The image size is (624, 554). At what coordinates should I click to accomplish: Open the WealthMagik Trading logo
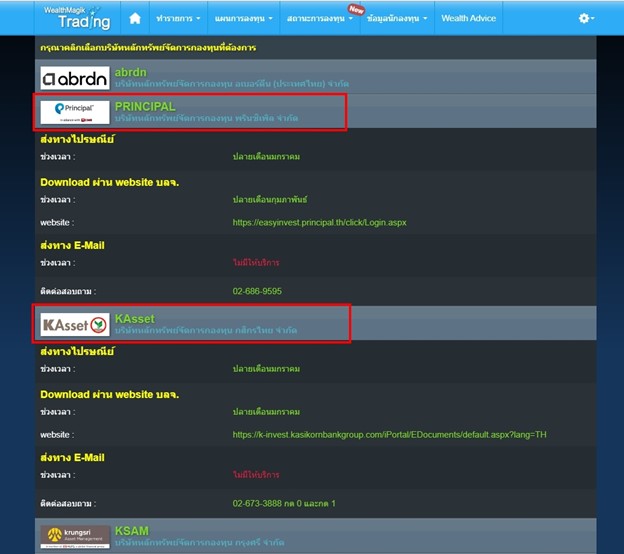[77, 18]
